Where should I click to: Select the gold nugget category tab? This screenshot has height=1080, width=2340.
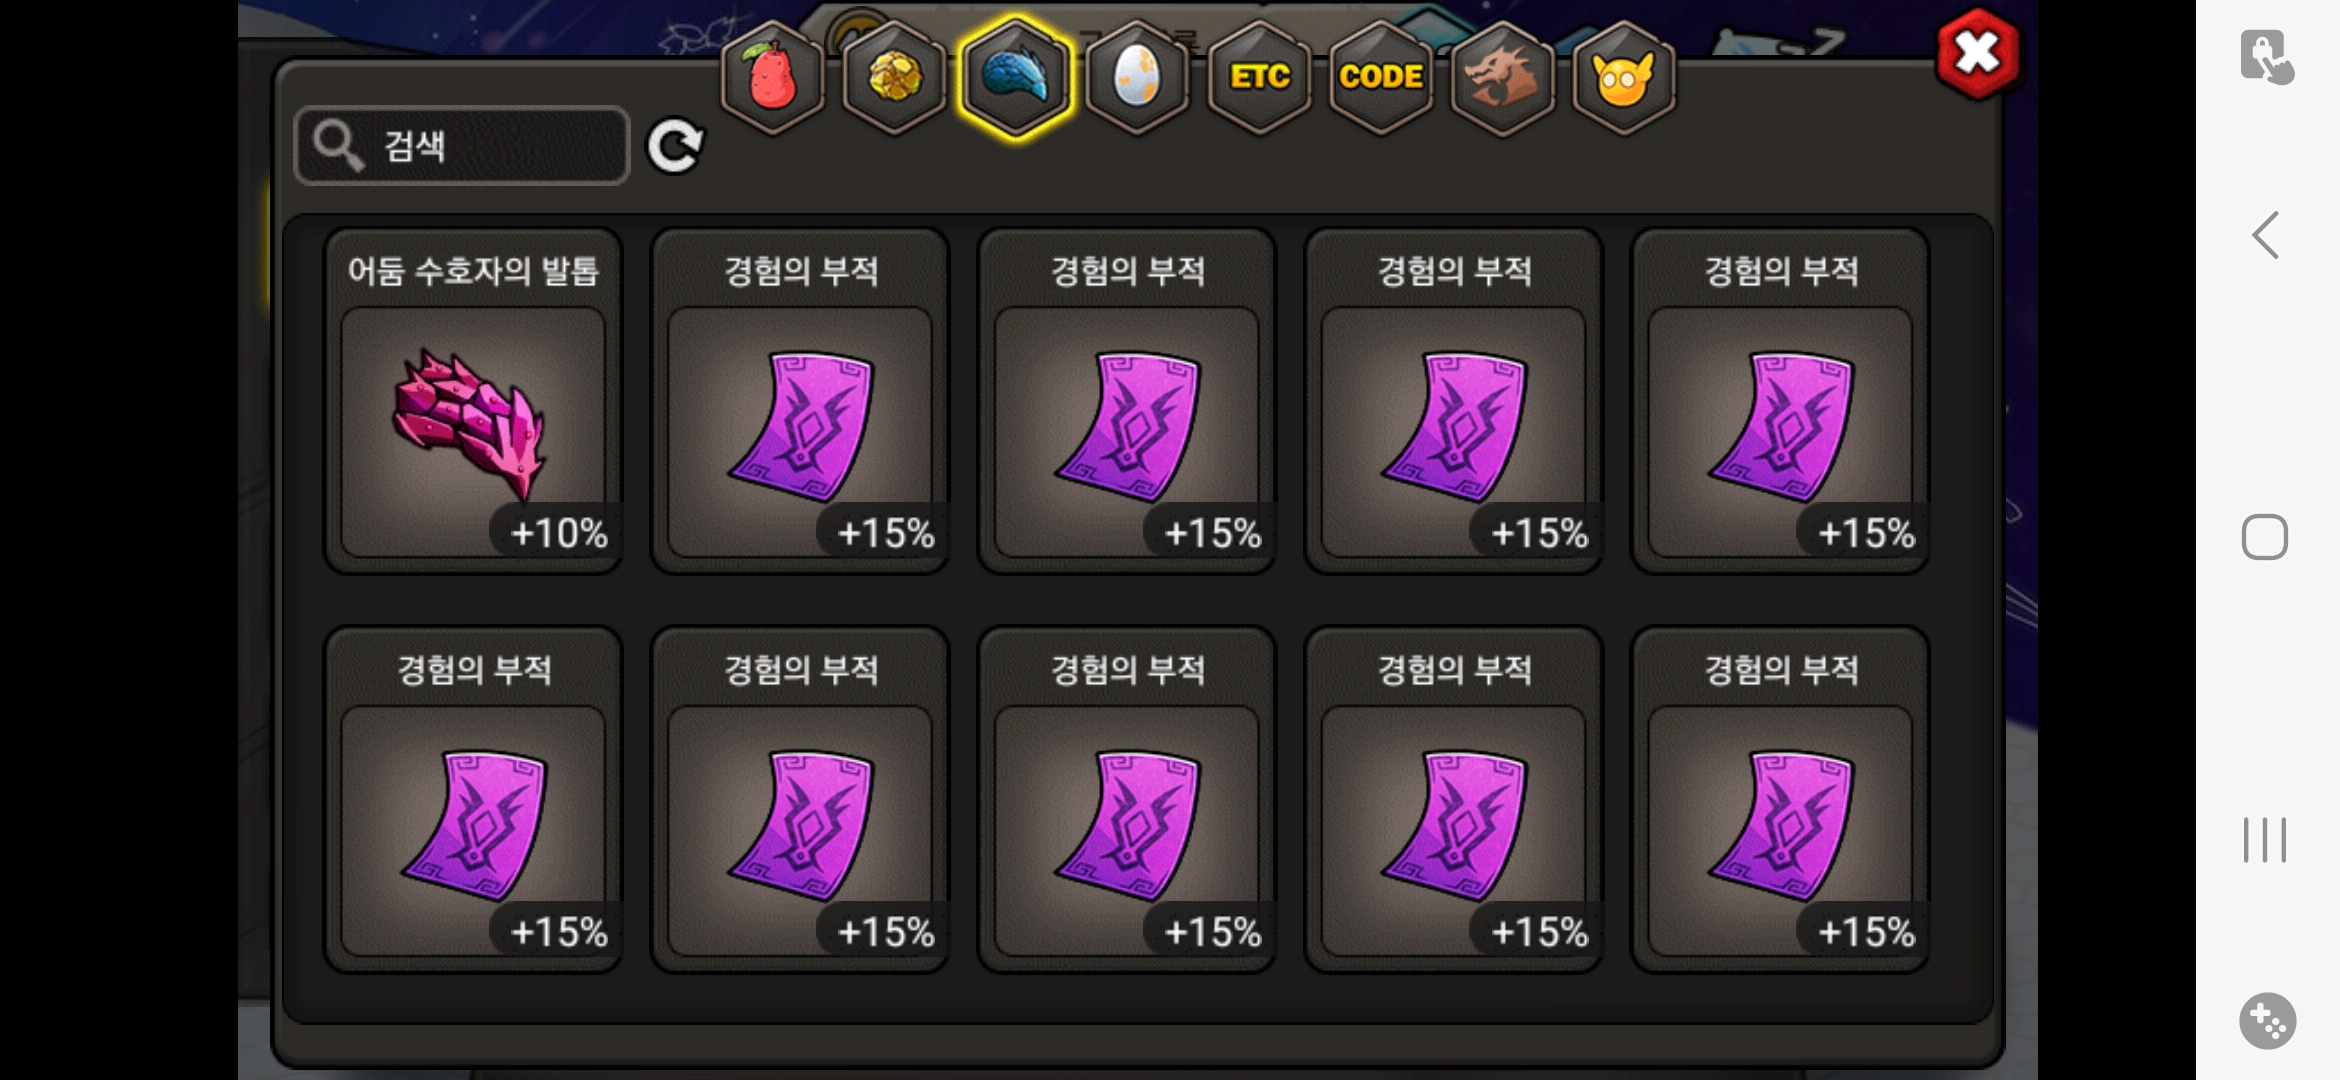point(894,78)
